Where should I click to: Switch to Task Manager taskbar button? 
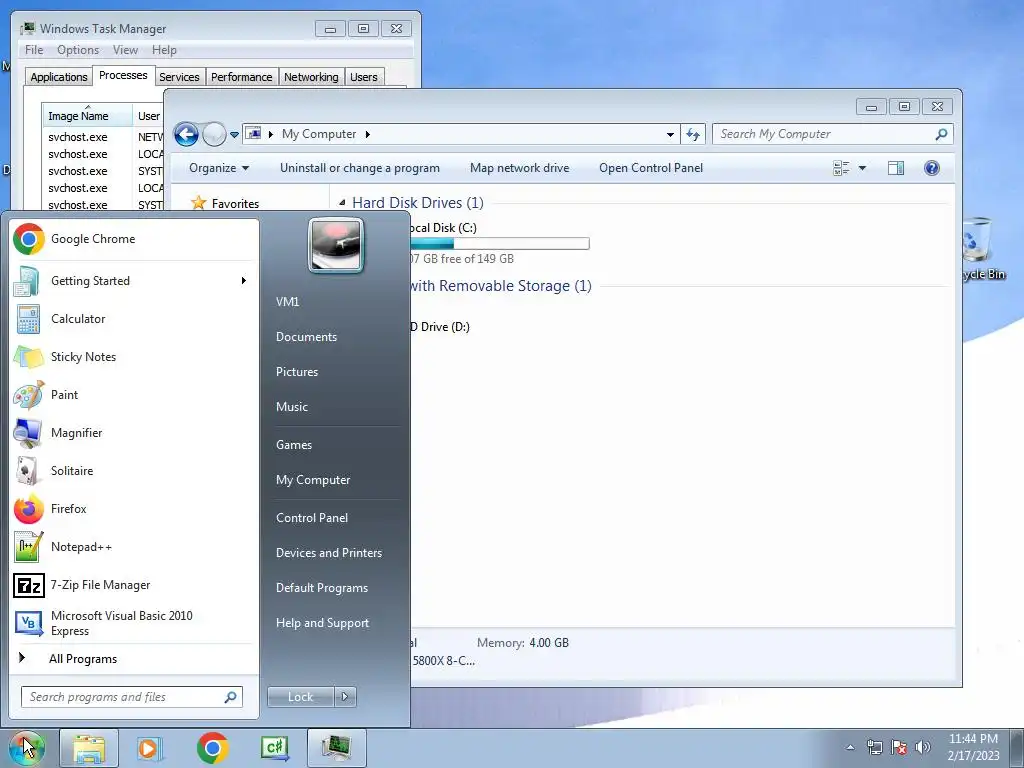(x=336, y=748)
